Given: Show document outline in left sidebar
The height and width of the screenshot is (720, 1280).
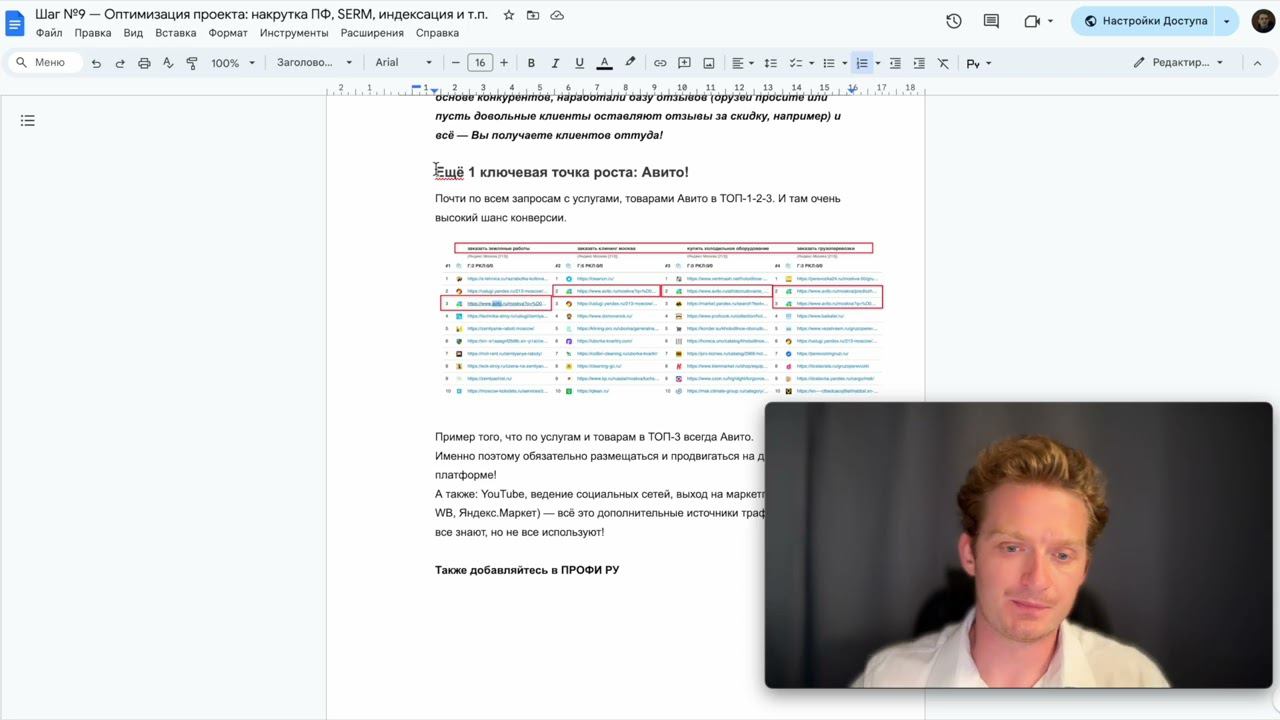Looking at the screenshot, I should click(28, 121).
